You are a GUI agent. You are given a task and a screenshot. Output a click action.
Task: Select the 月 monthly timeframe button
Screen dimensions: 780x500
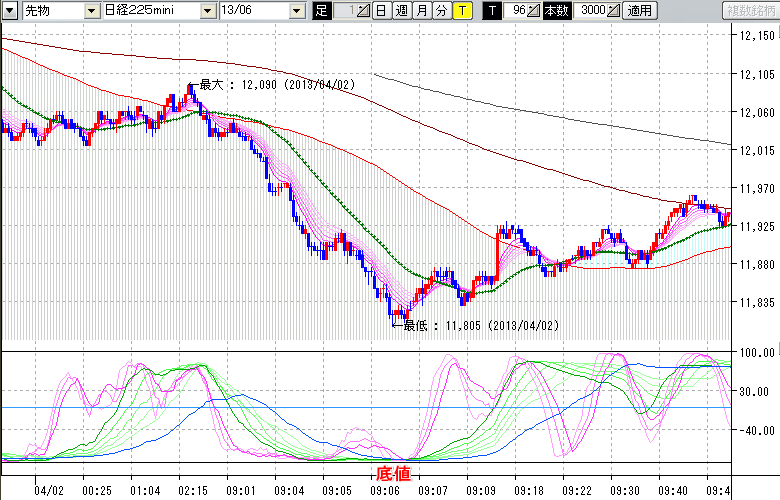pyautogui.click(x=422, y=11)
